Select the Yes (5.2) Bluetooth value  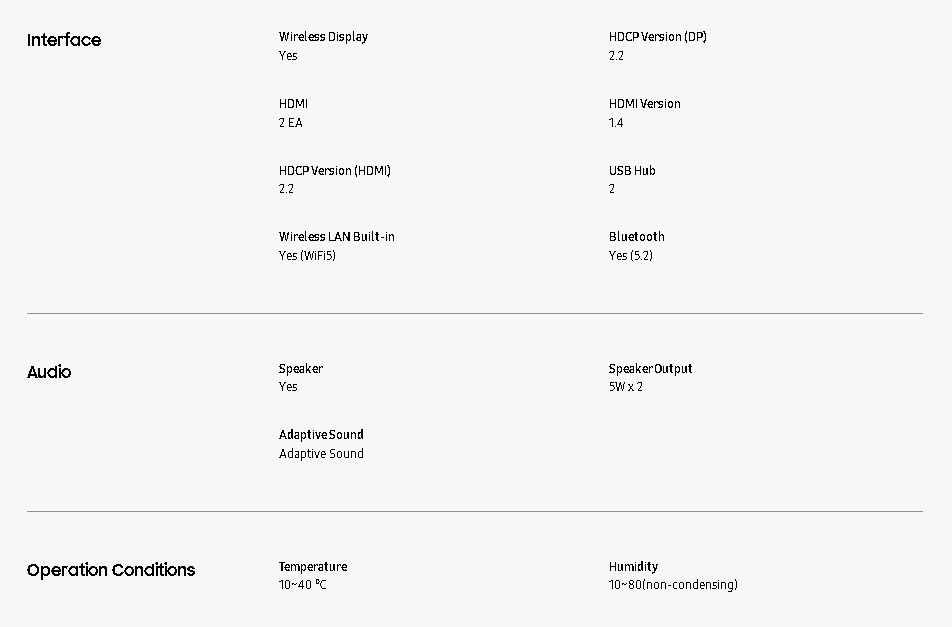(x=630, y=256)
